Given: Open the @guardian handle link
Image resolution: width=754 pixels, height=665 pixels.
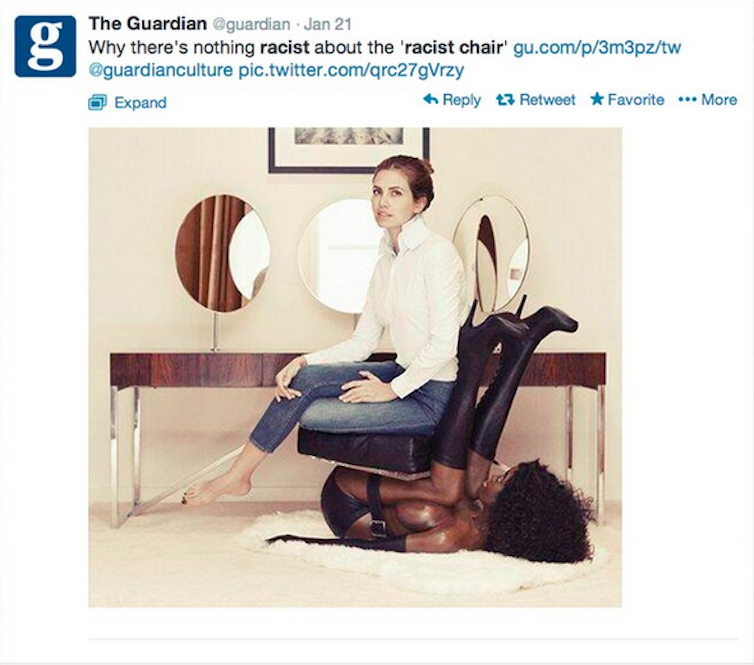Looking at the screenshot, I should (x=252, y=24).
